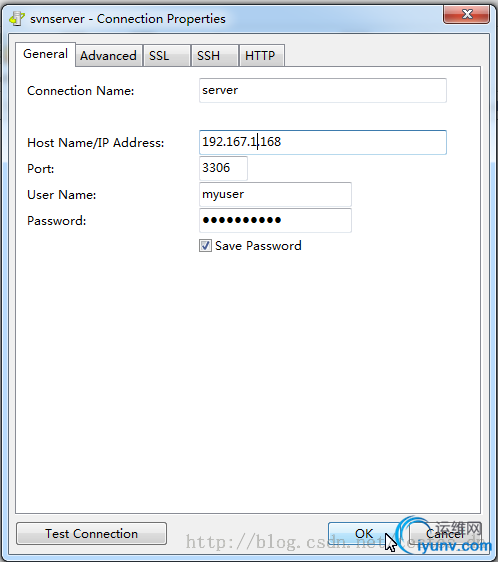Click the 'Connection Name:' label

tap(81, 91)
